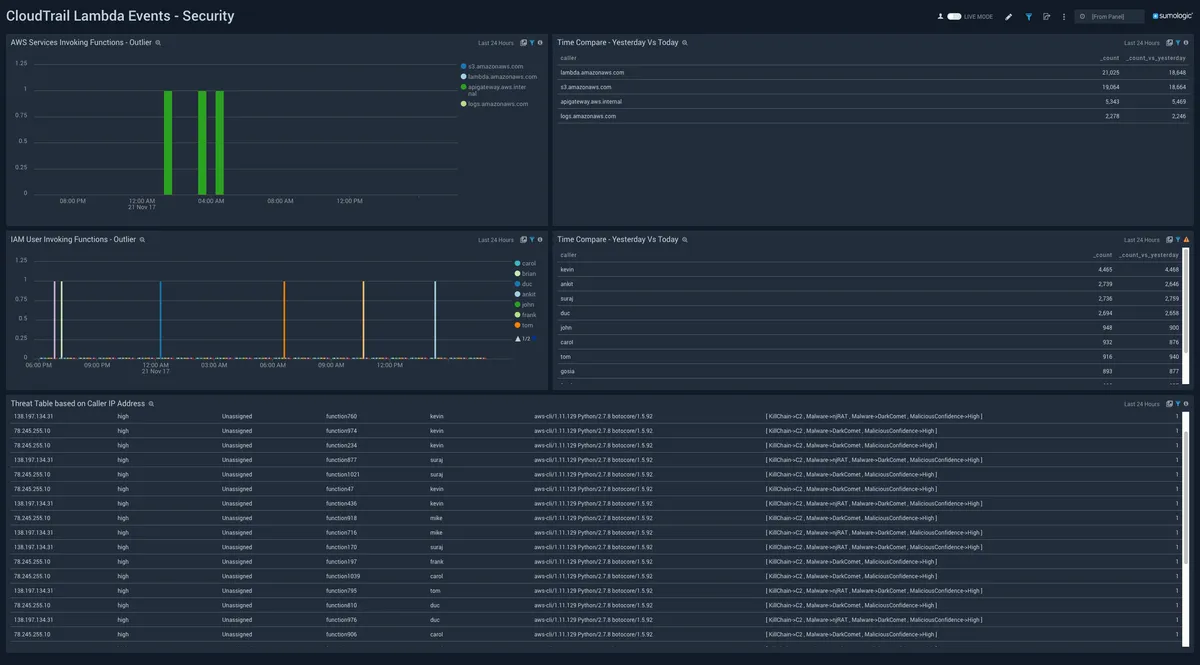
Task: Click warning triangle icon on IAM Time Compare panel
Action: [1186, 240]
